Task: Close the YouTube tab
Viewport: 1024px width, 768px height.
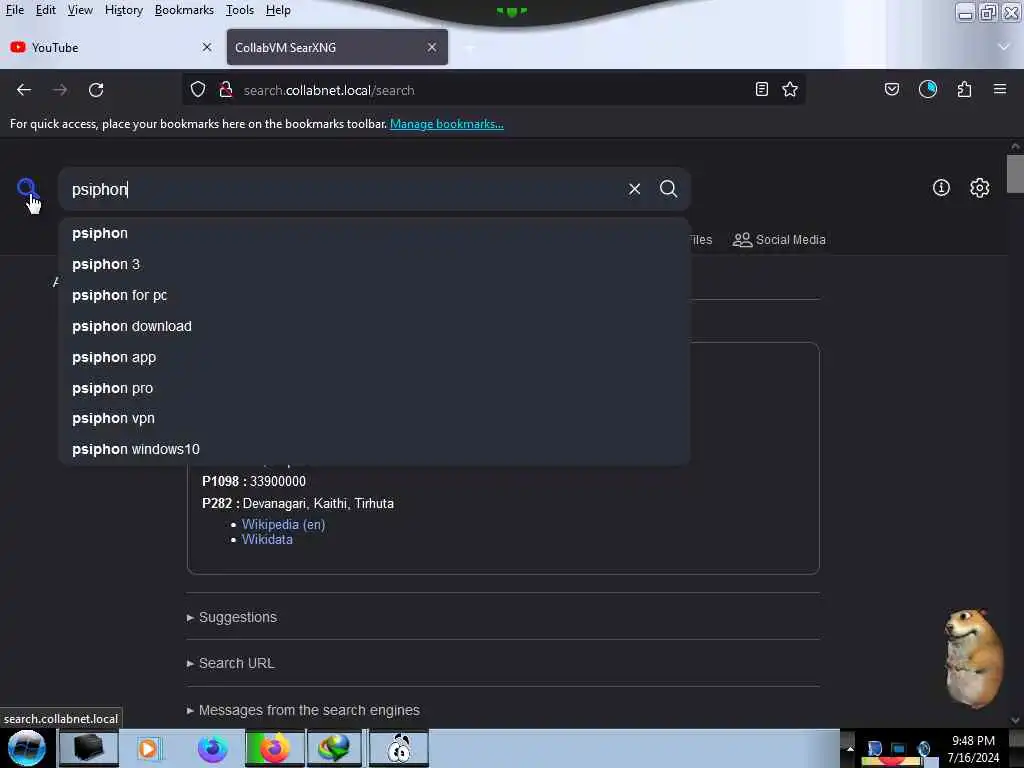Action: 207,47
